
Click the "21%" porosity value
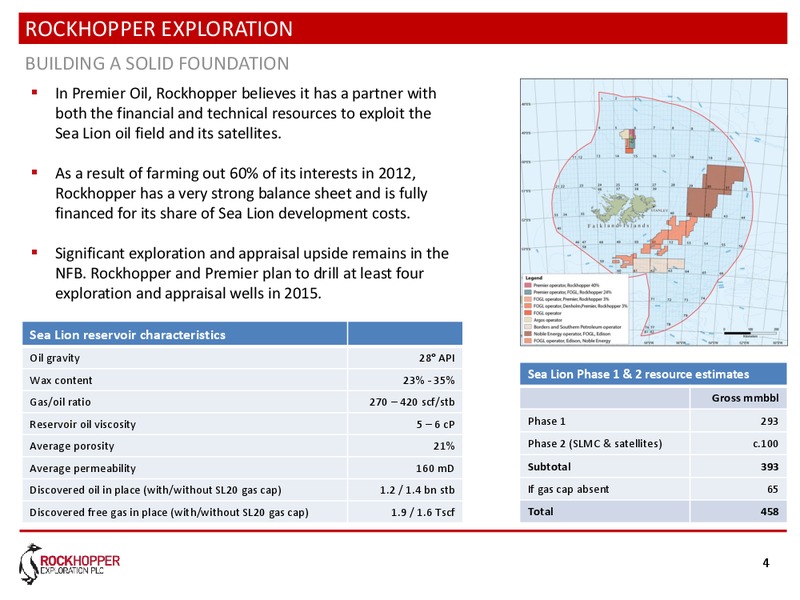(x=444, y=446)
